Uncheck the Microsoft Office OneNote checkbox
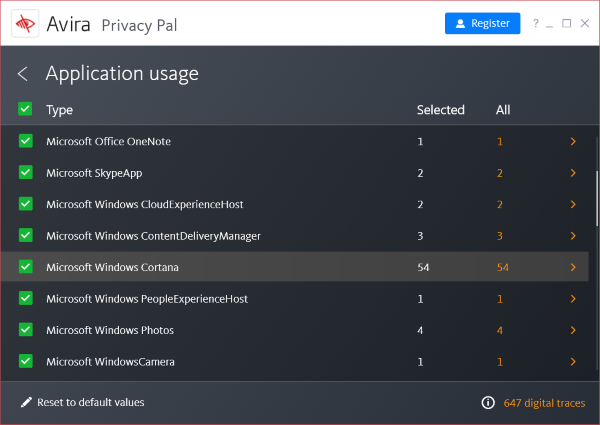The image size is (600, 425). click(x=26, y=141)
